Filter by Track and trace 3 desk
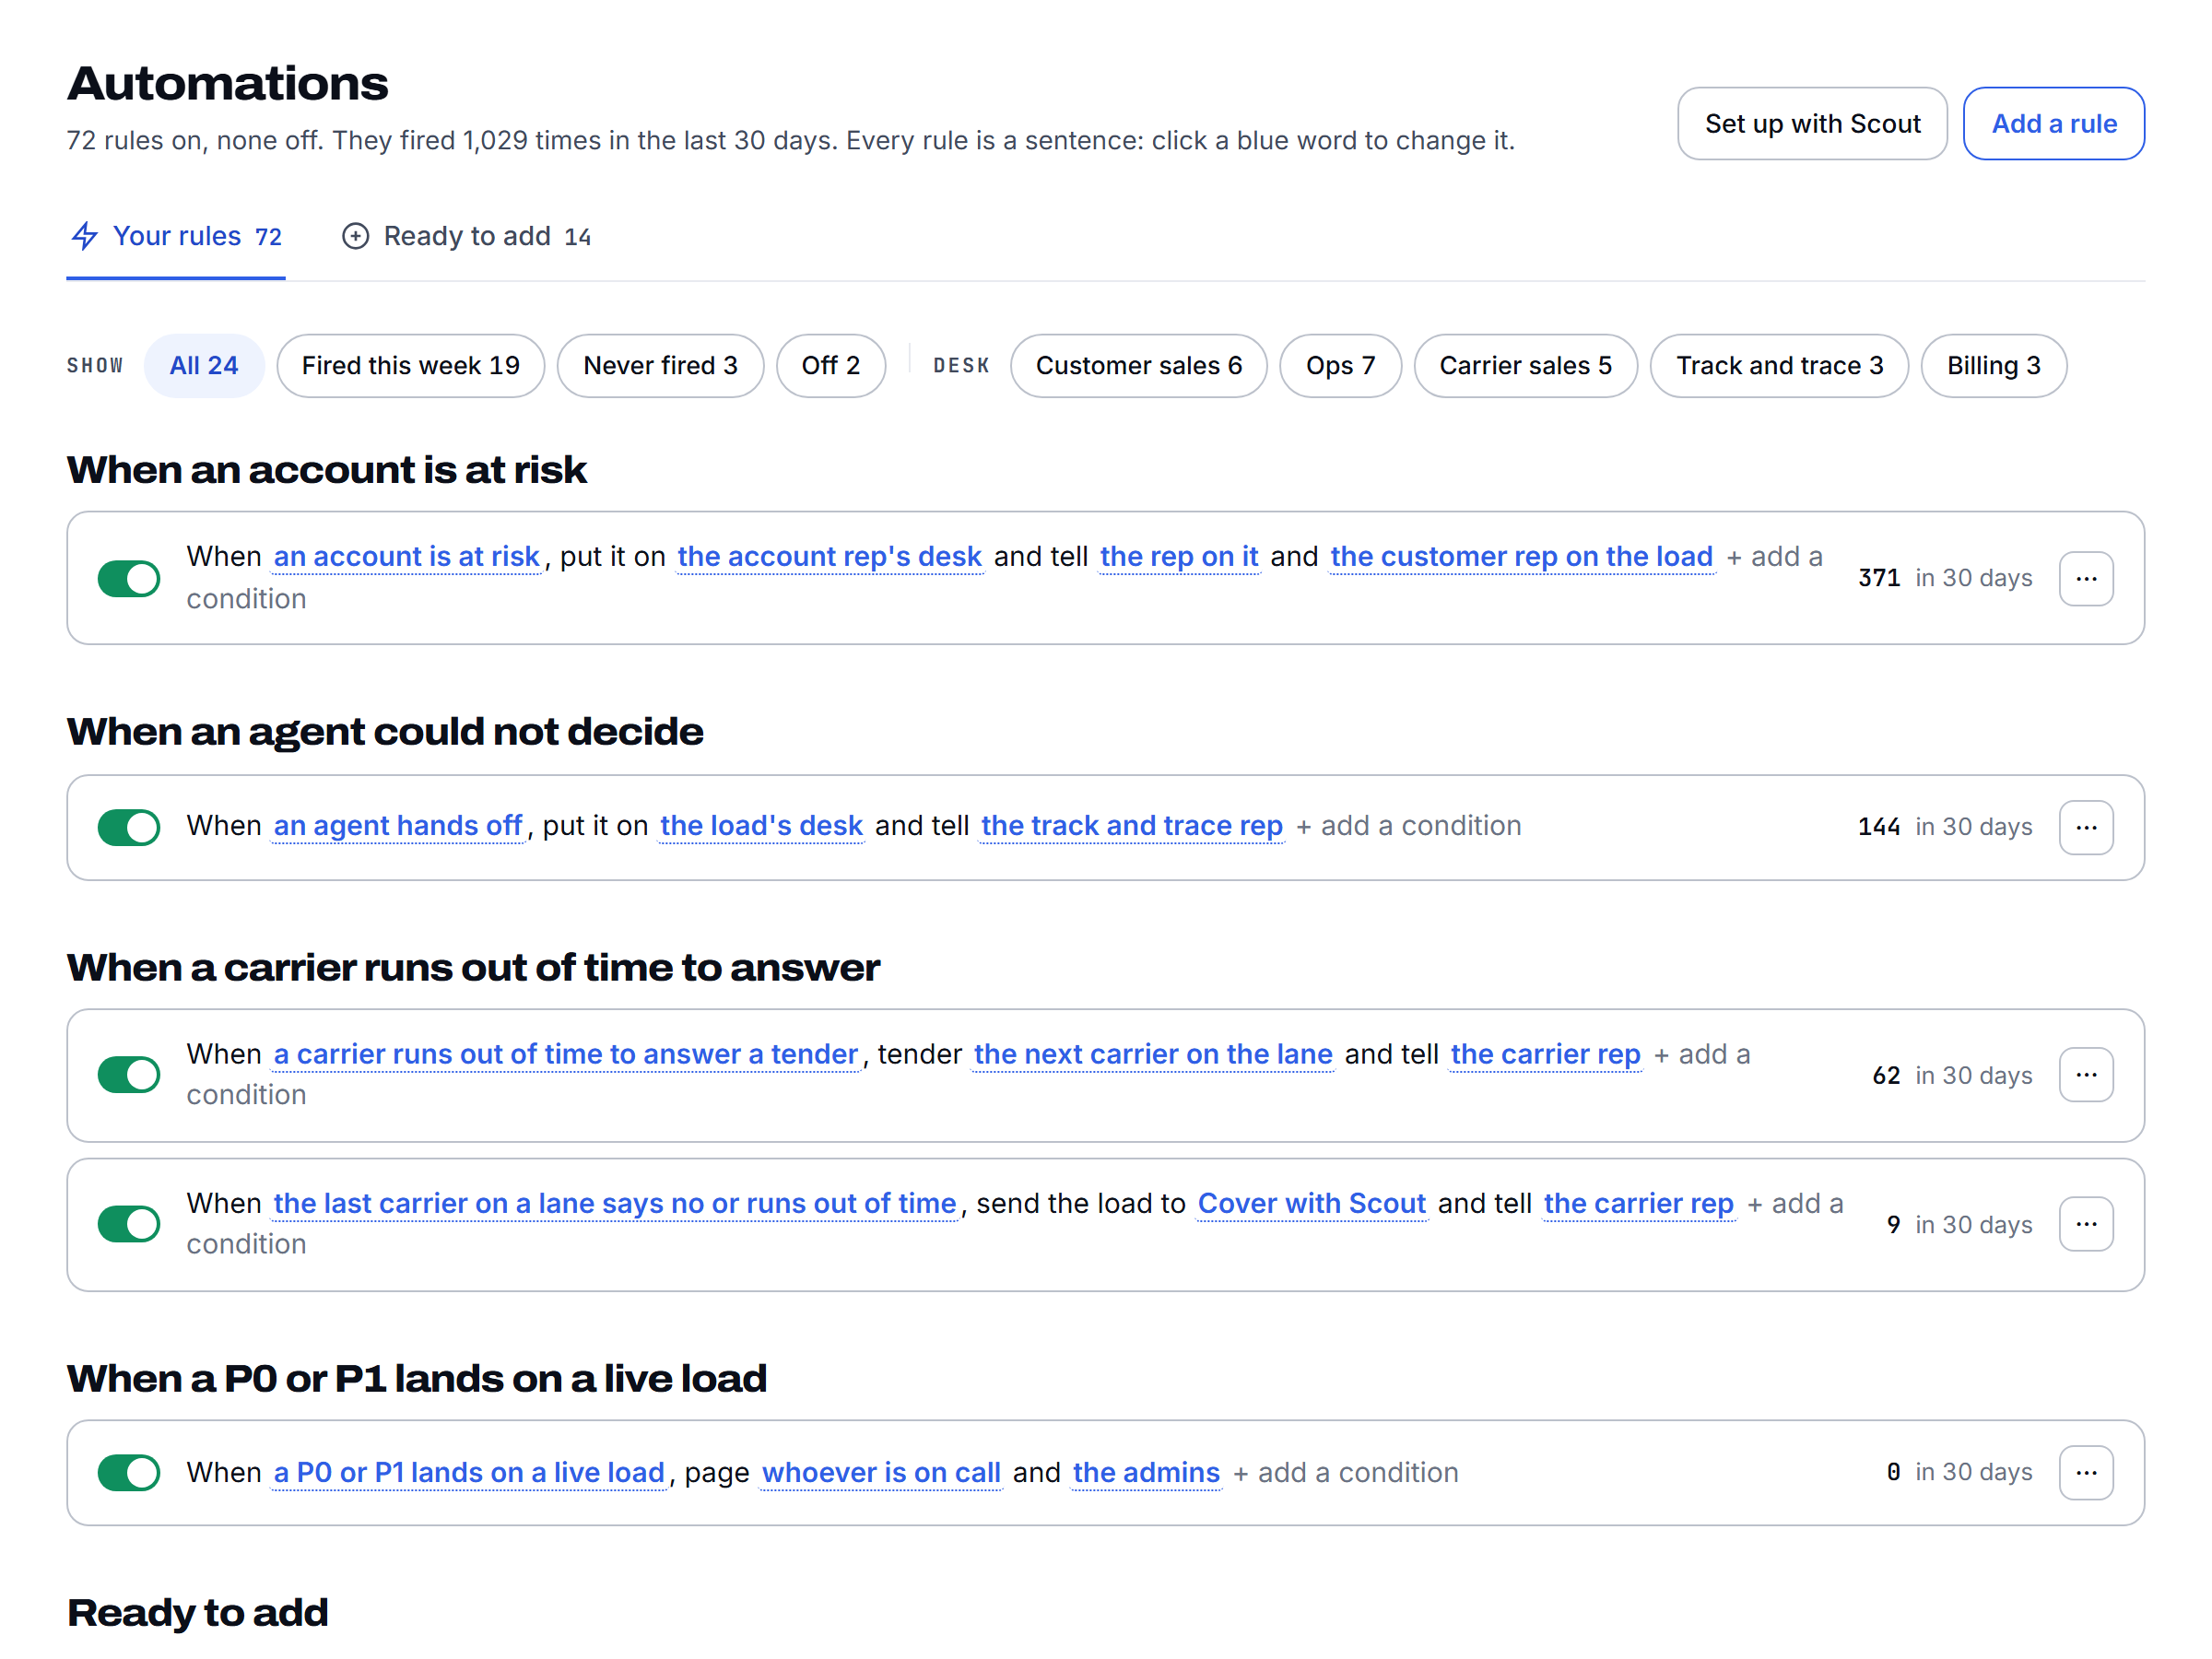 pos(1779,366)
